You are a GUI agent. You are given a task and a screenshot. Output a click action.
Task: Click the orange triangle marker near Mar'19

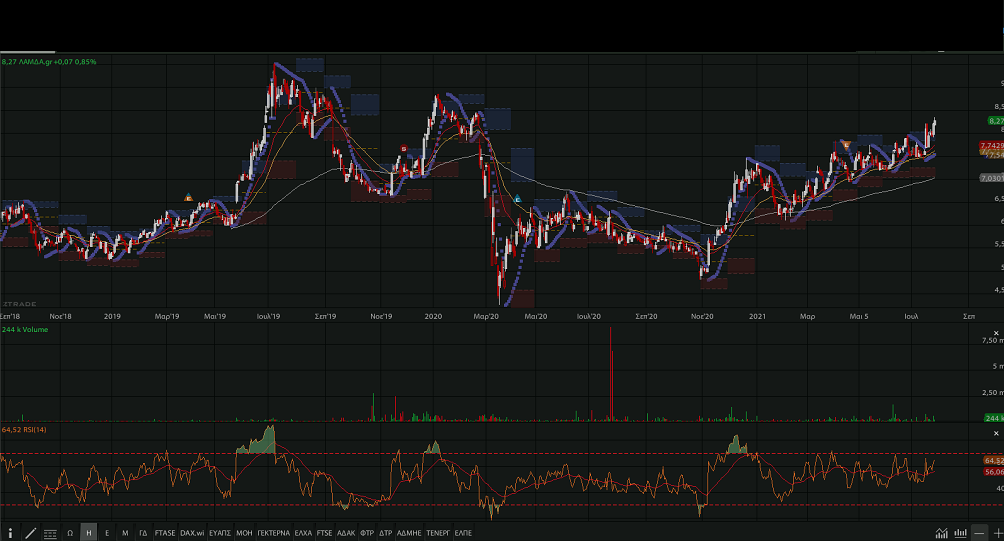[188, 198]
